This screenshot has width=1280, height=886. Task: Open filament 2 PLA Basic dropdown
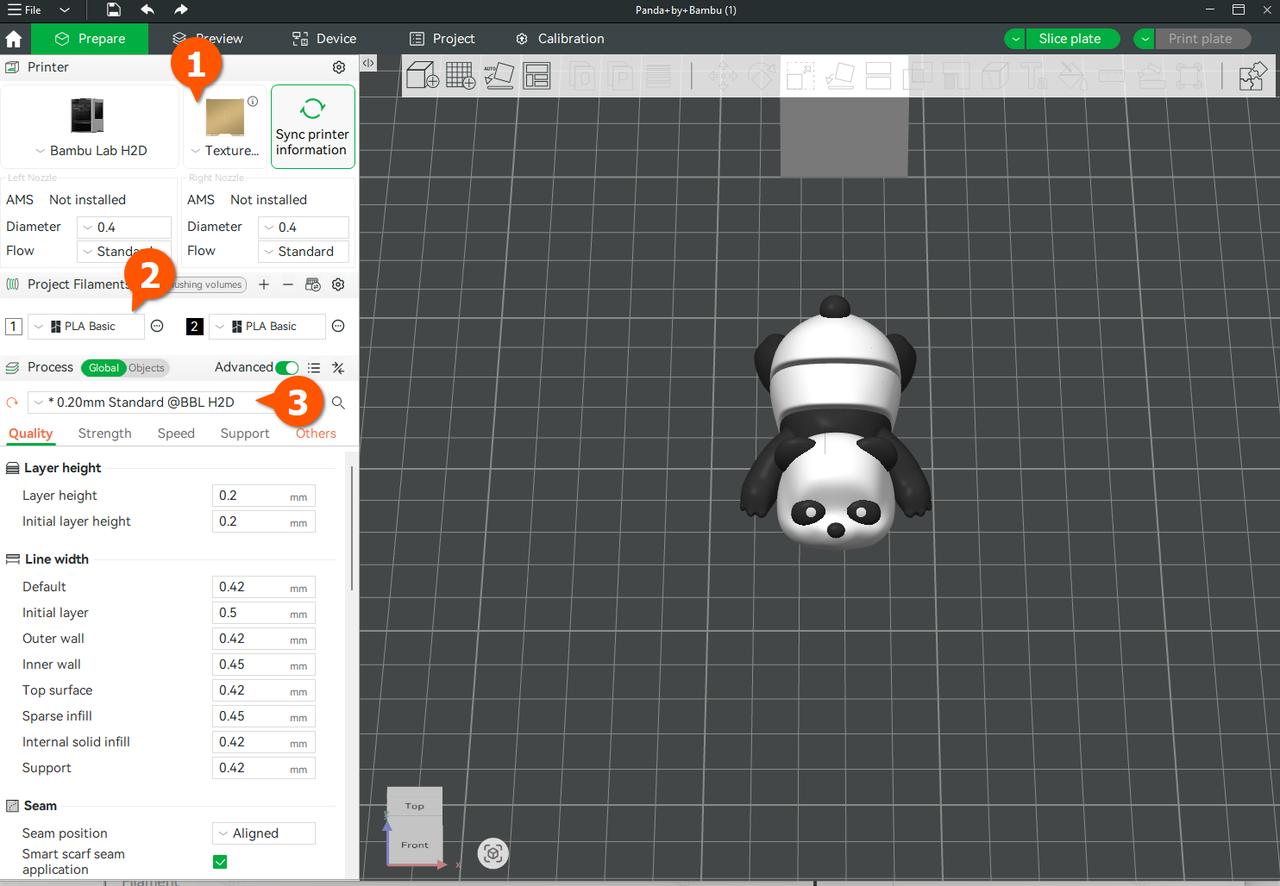(x=267, y=326)
